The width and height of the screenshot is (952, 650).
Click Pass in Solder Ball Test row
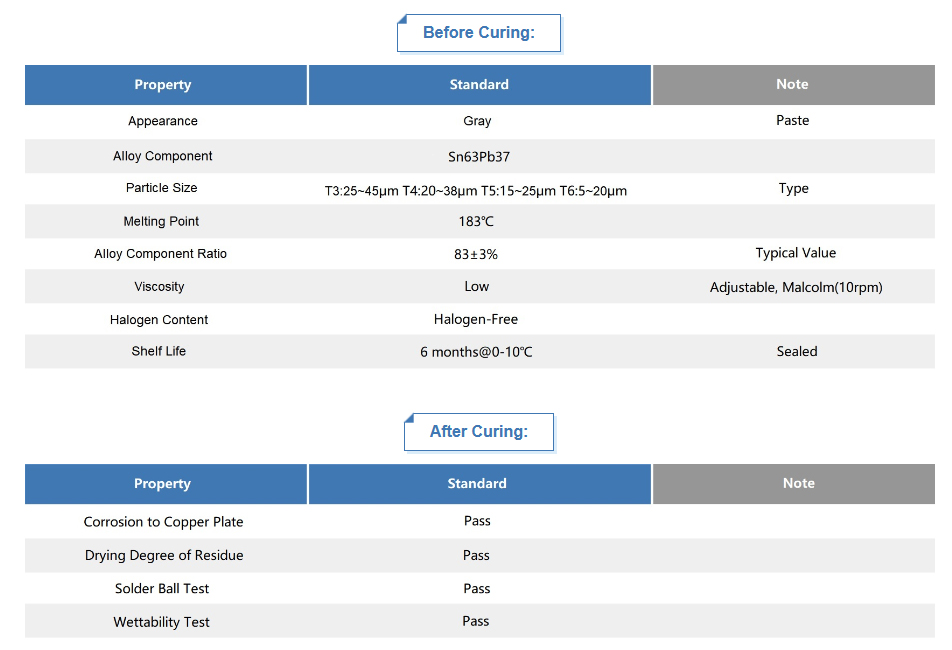coord(477,589)
